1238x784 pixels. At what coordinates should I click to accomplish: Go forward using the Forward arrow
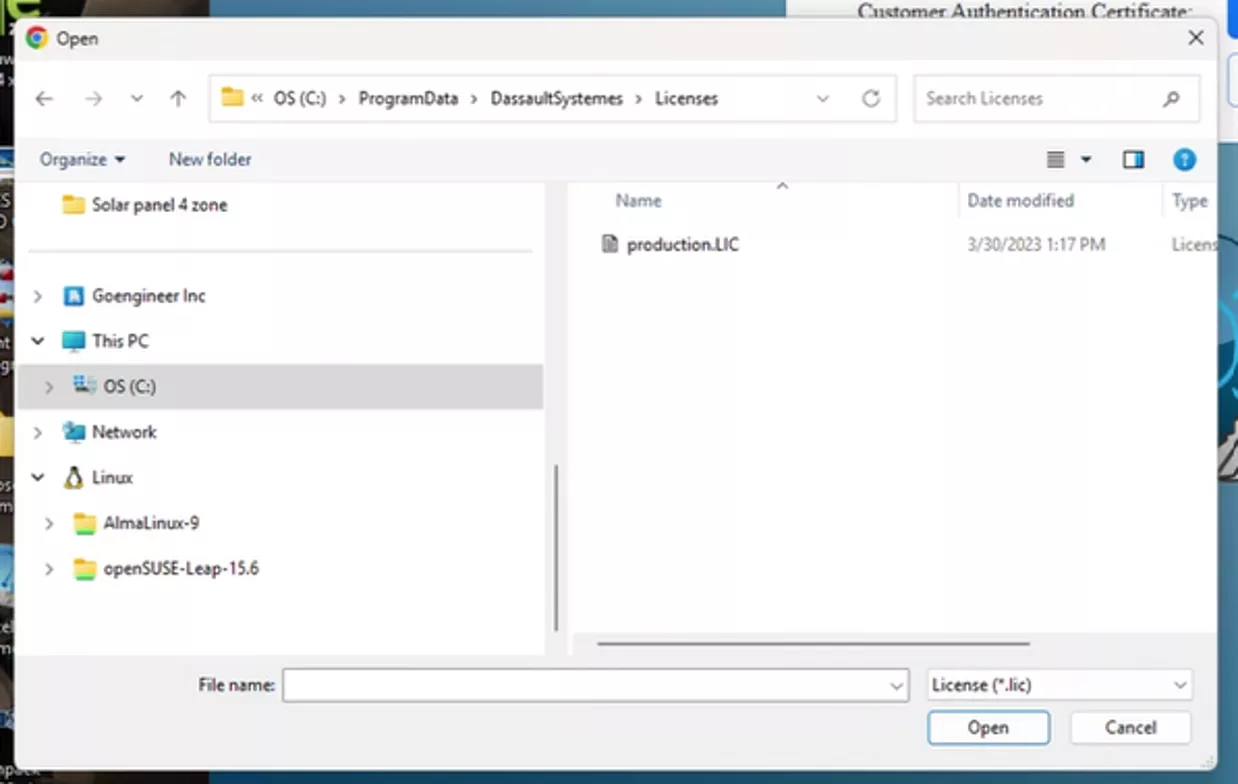[93, 99]
